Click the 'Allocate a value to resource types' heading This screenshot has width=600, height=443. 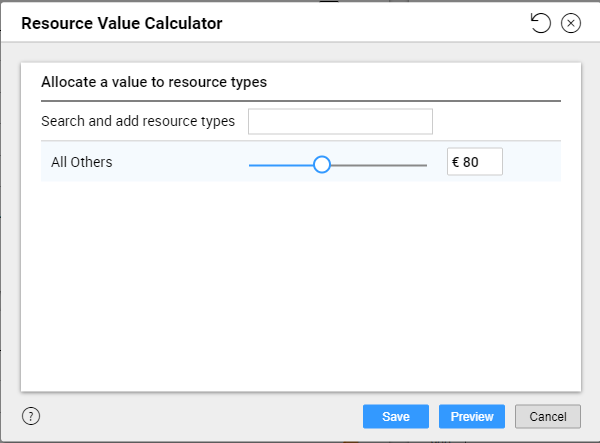[154, 82]
